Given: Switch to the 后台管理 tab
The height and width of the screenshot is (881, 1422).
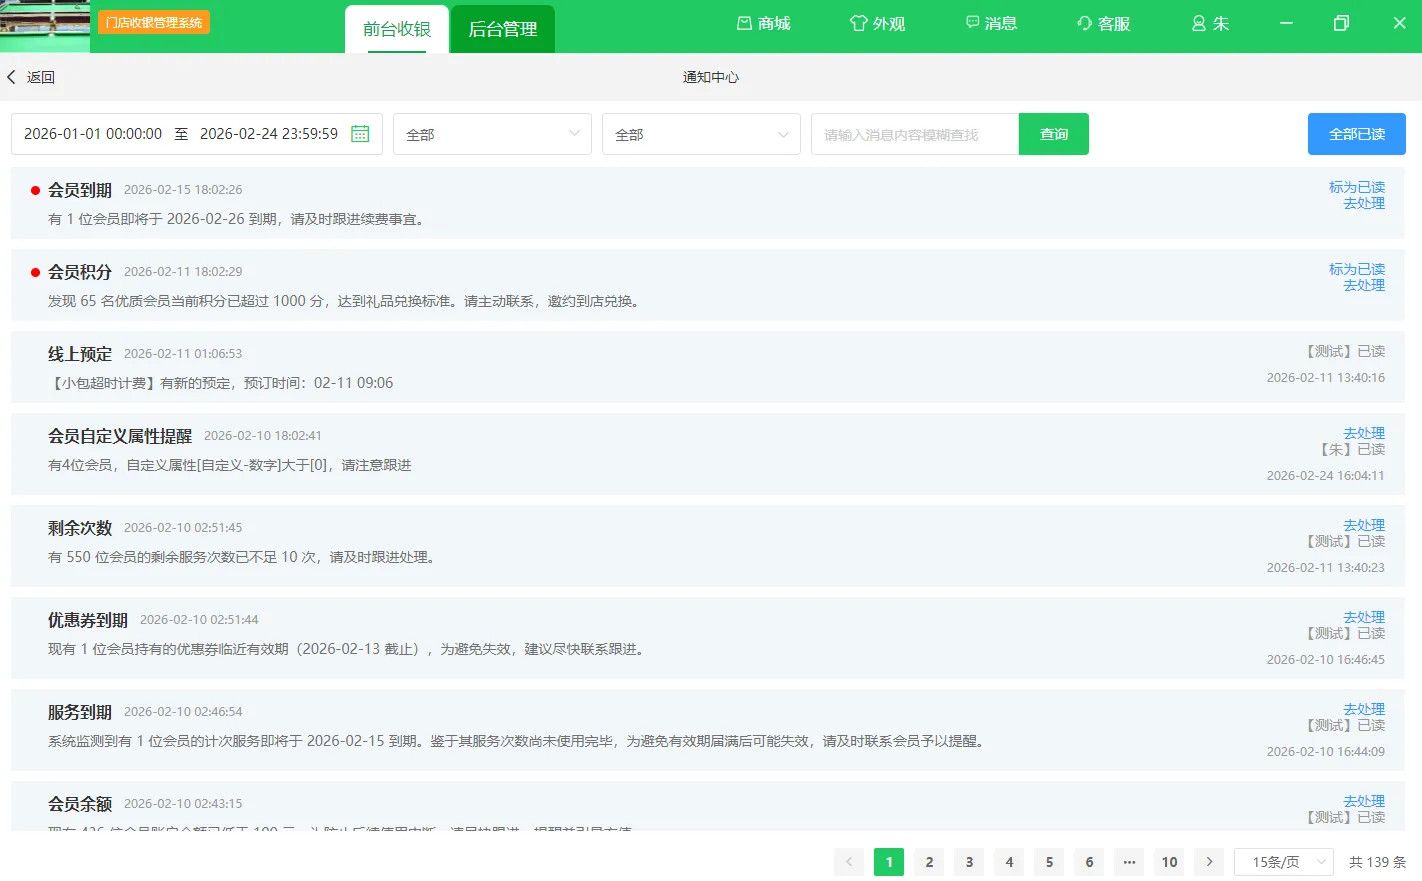Looking at the screenshot, I should tap(503, 29).
